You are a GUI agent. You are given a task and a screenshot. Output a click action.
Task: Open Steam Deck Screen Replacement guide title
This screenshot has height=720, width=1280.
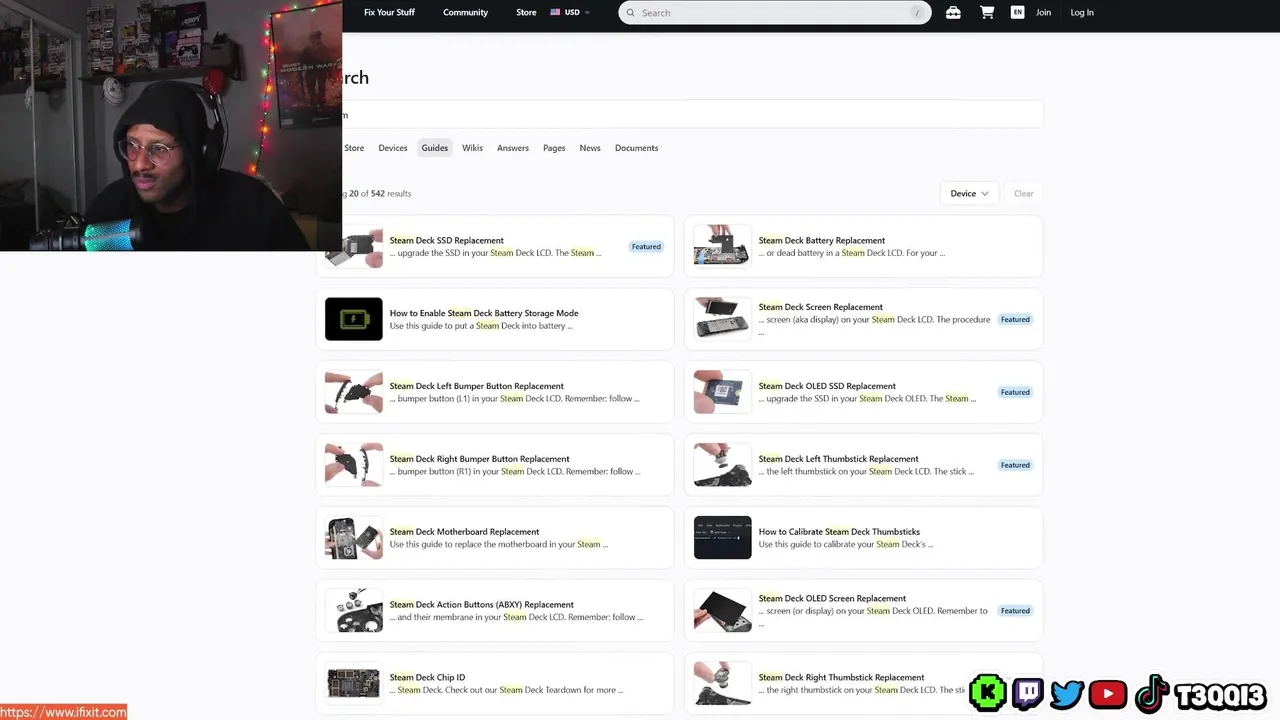(820, 307)
